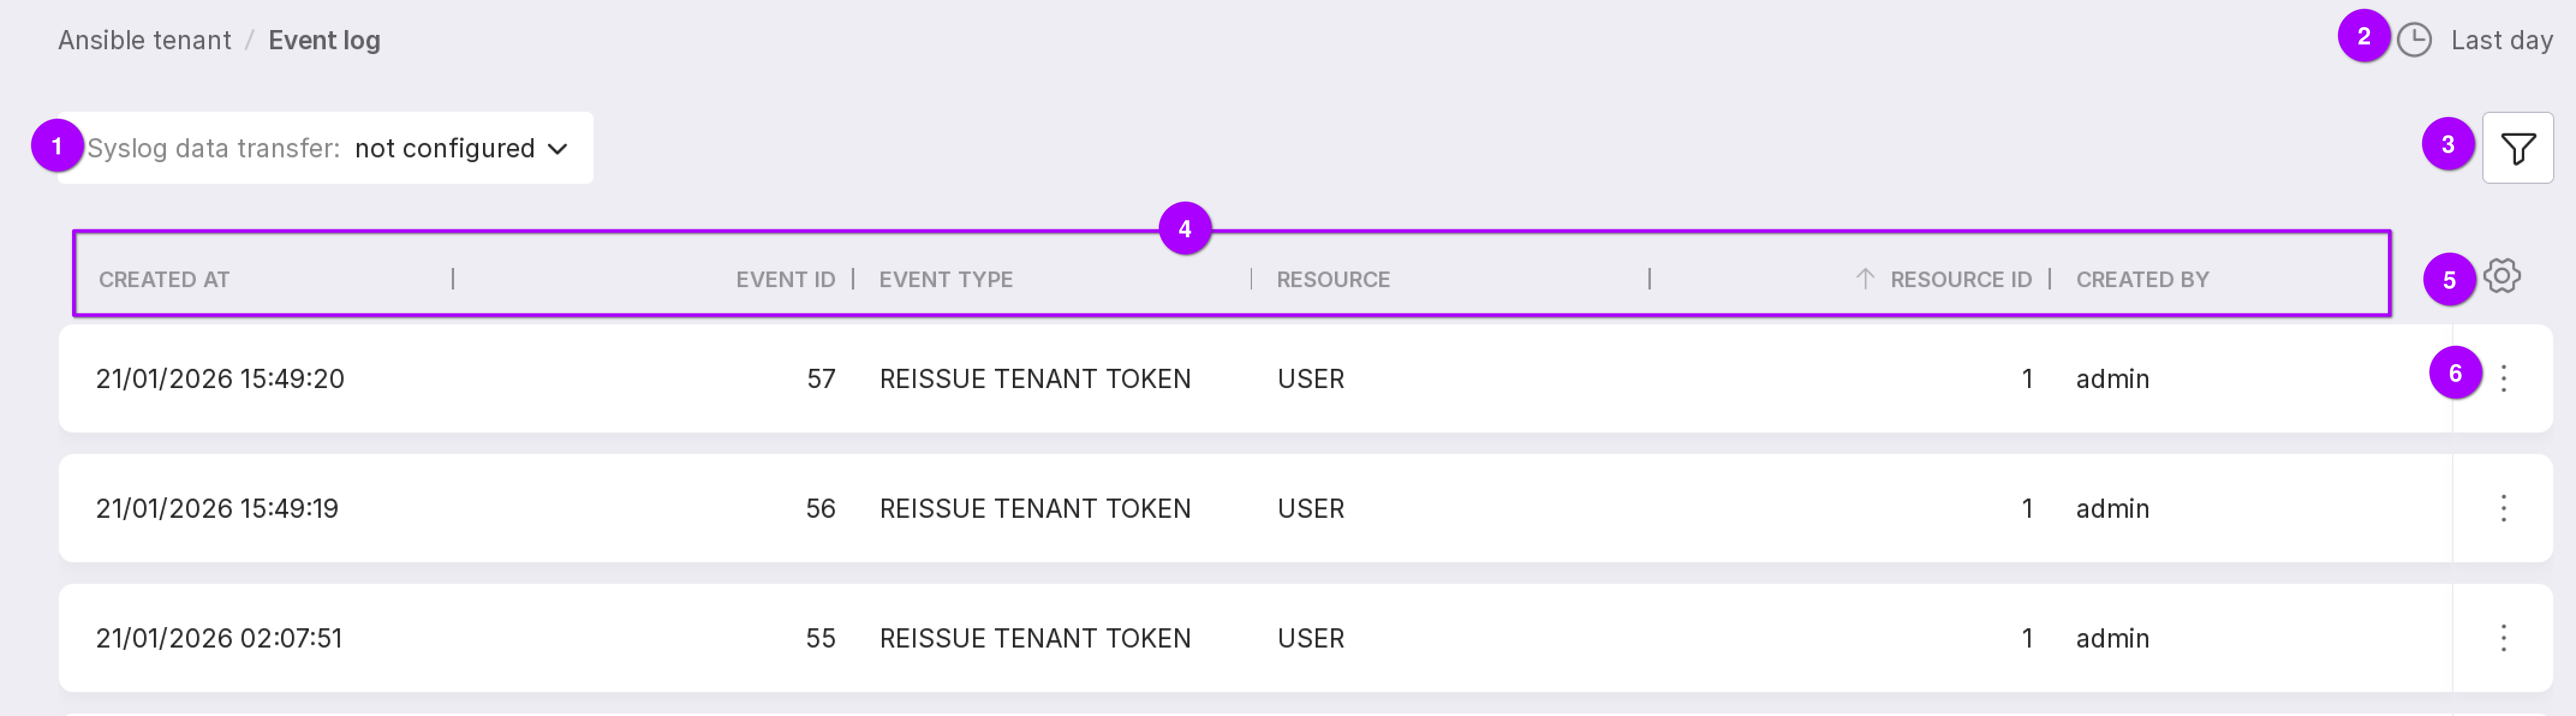Screen dimensions: 2576x716
Task: Sort by the Event ID column
Action: point(785,280)
